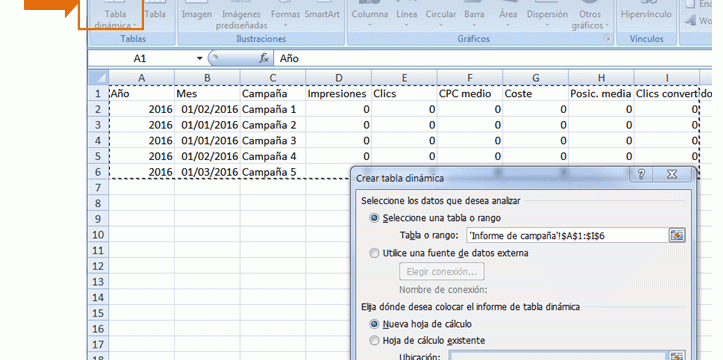
Task: Expand the Name Box dropdown arrow
Action: tap(199, 59)
